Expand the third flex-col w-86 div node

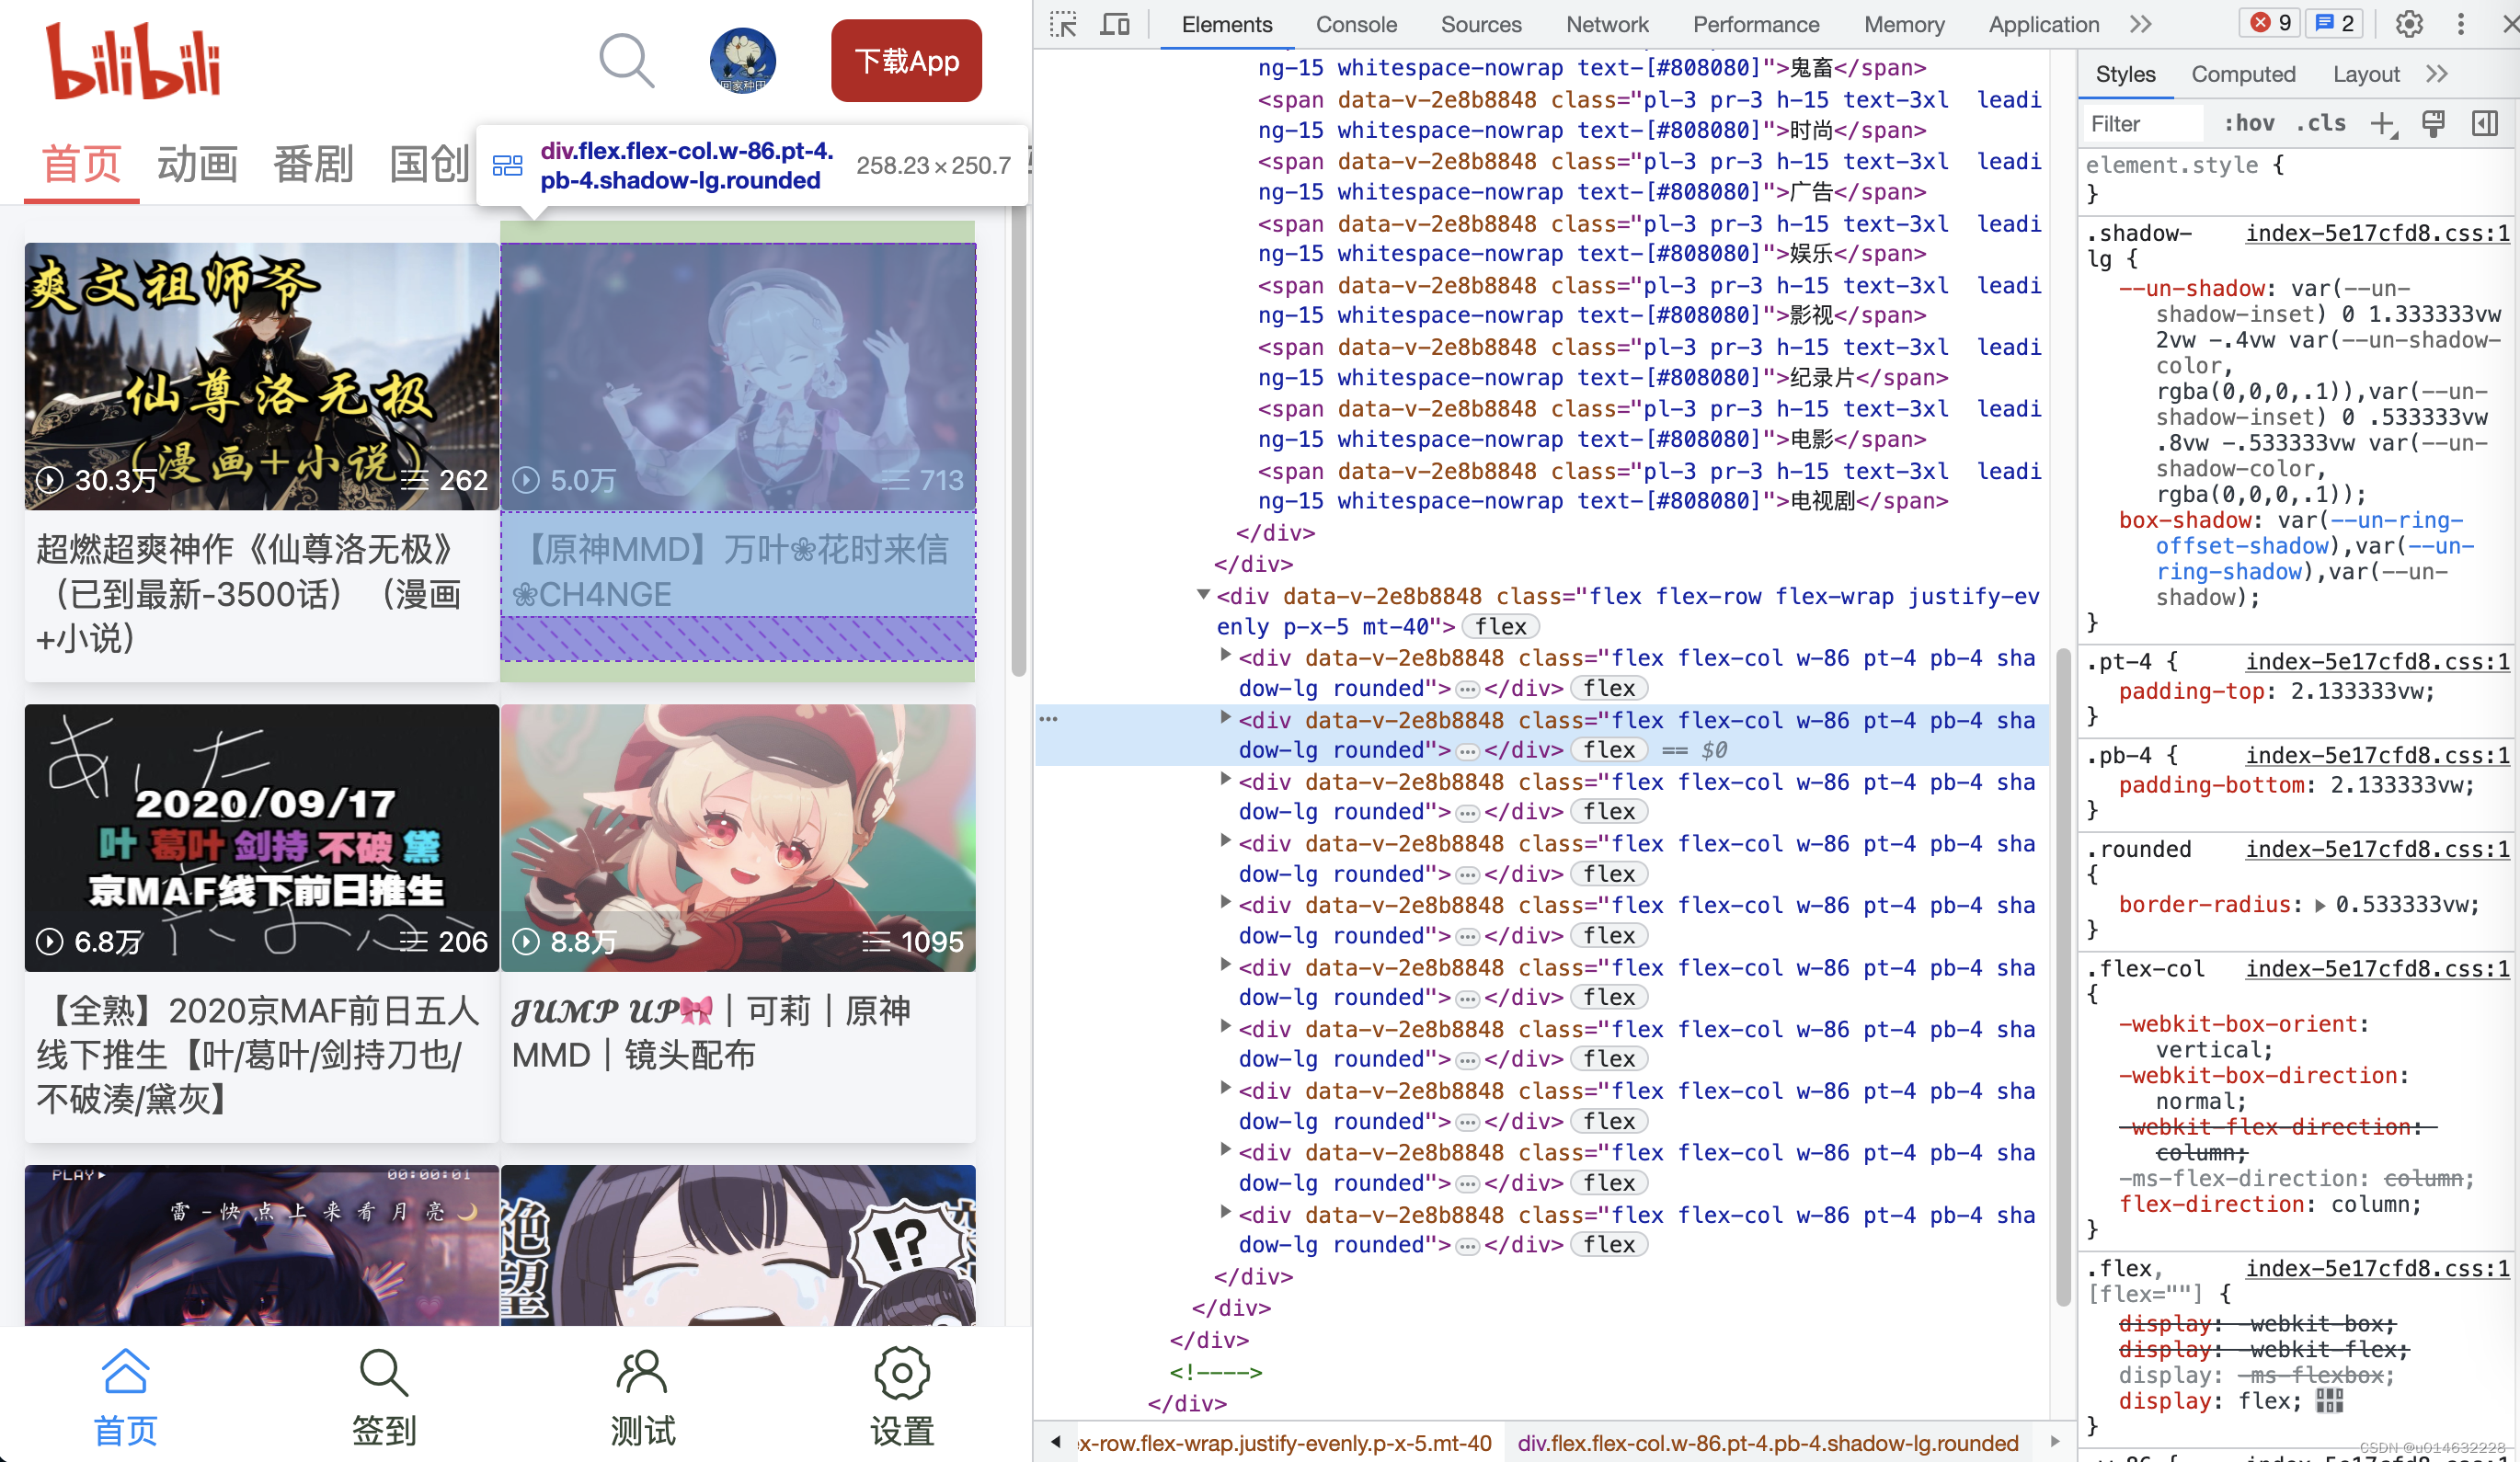1225,780
